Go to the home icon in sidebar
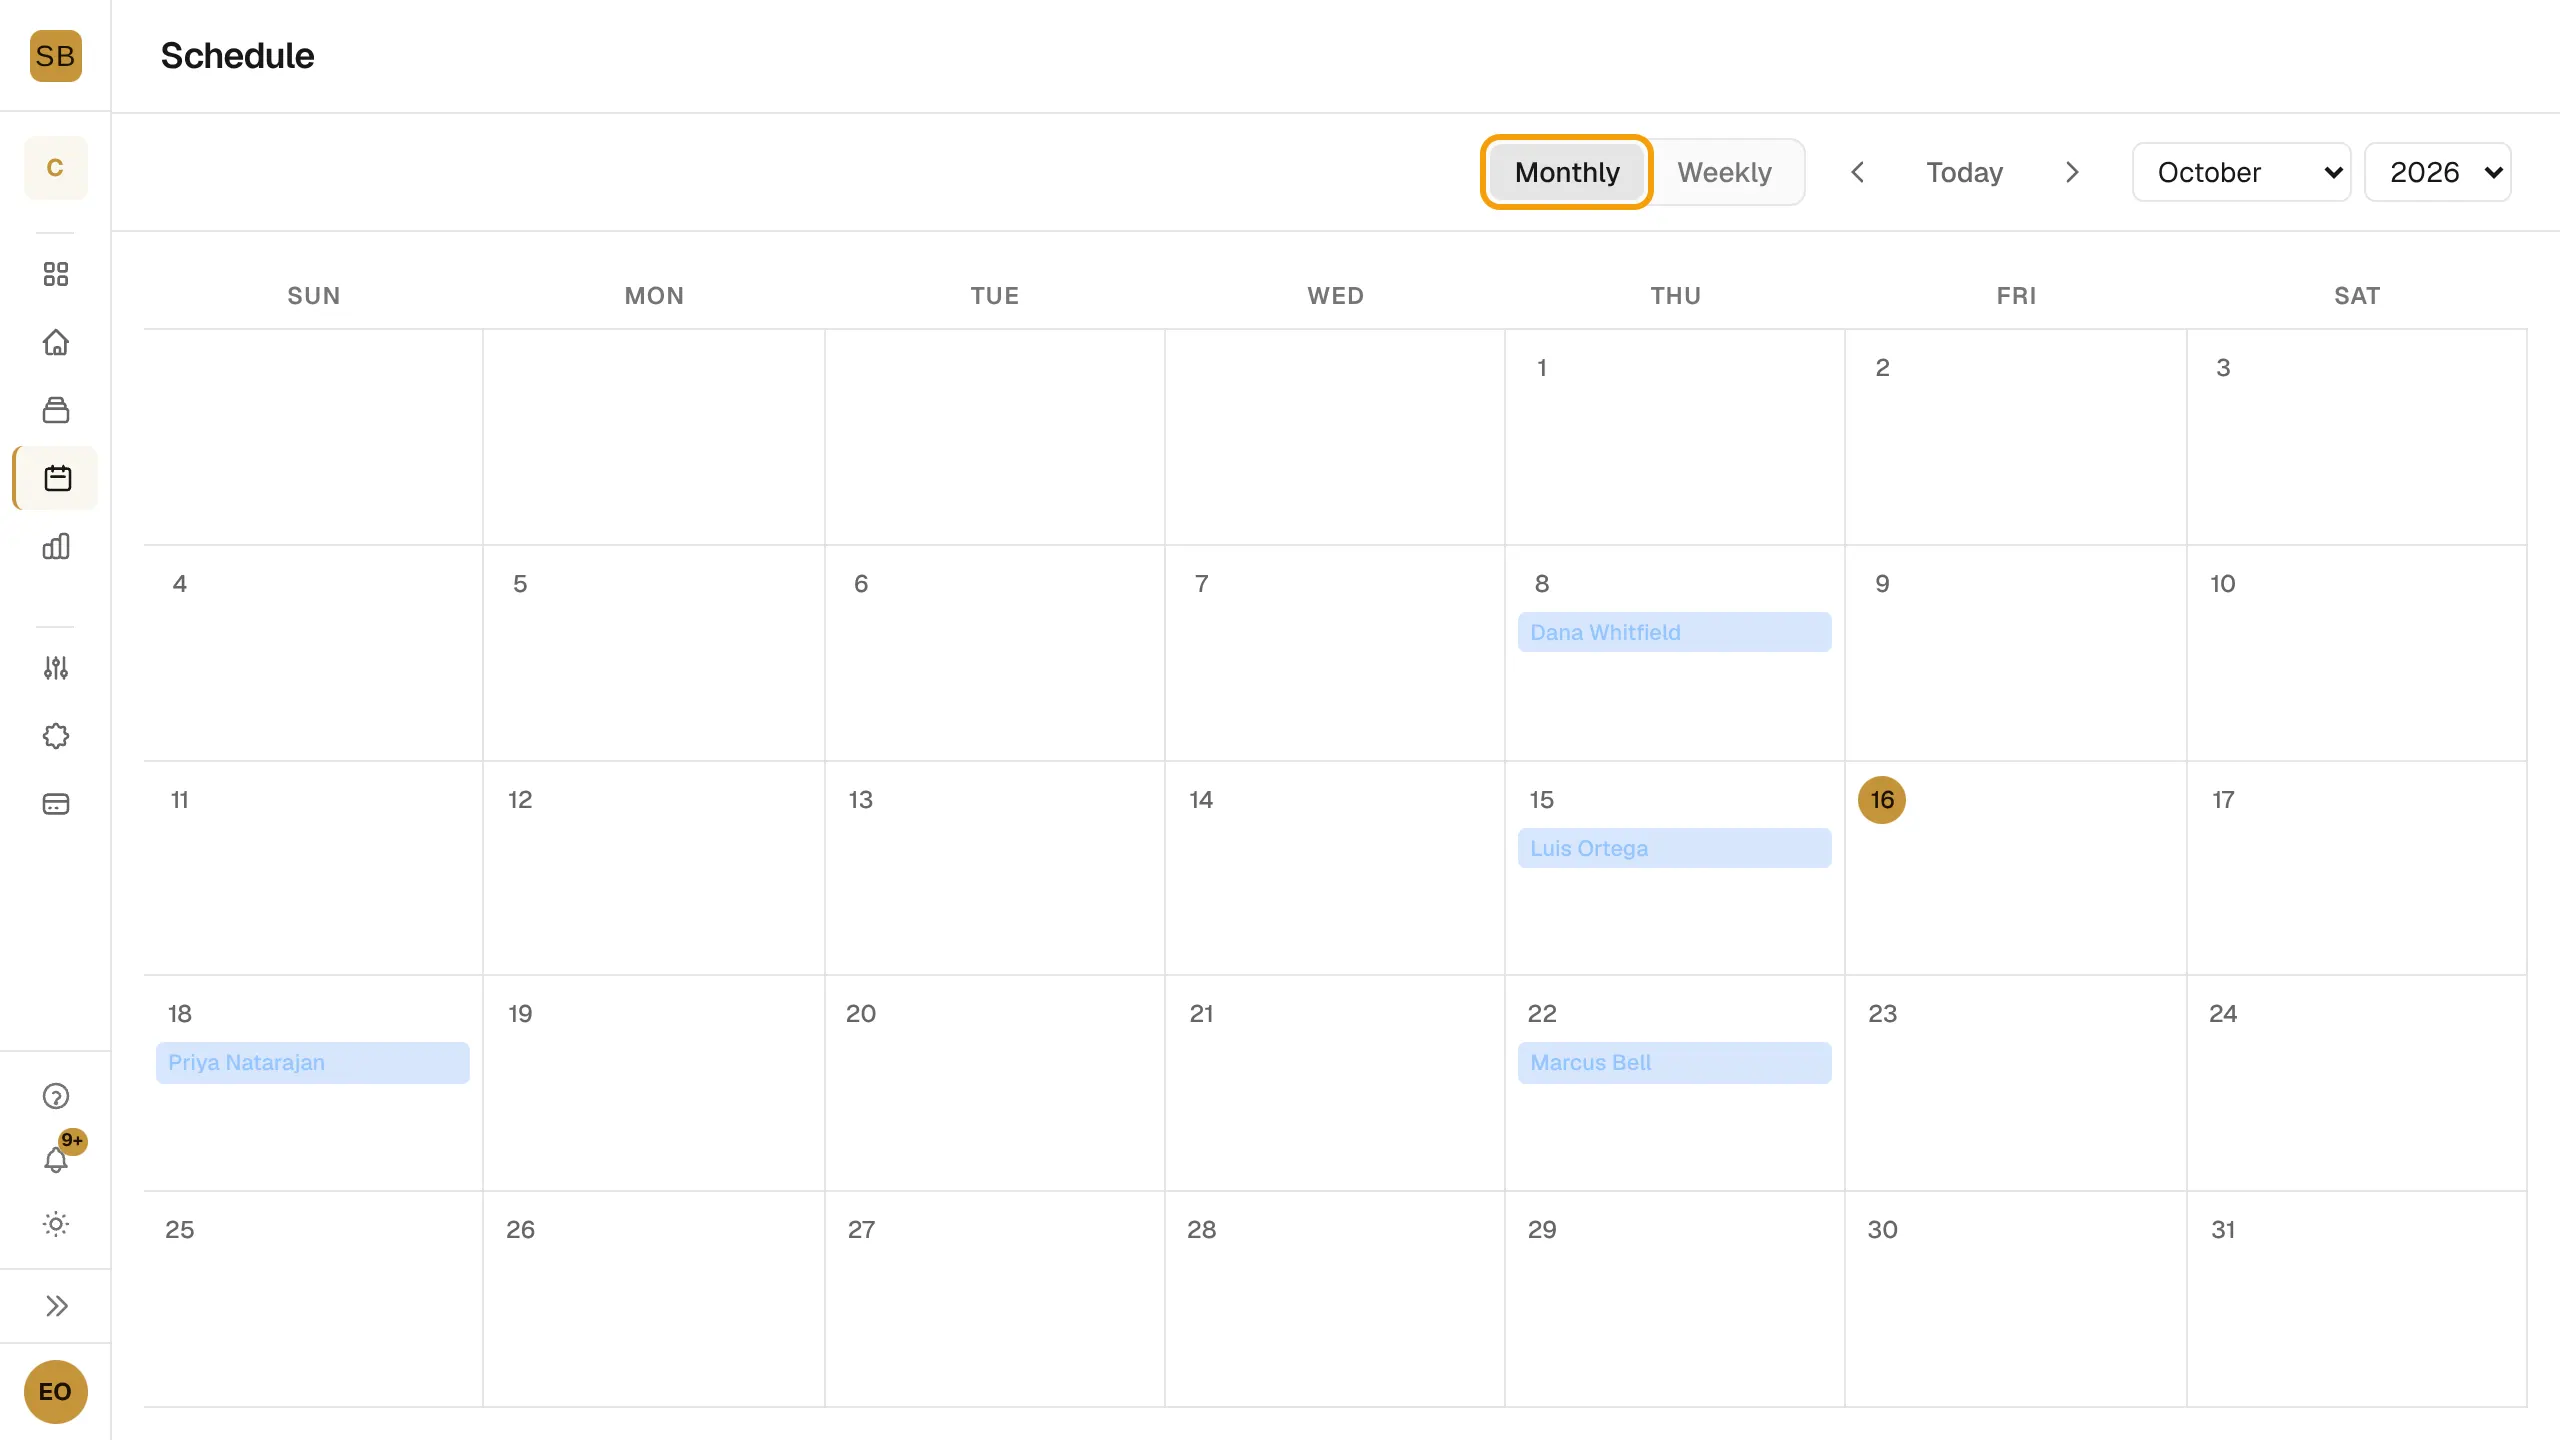The height and width of the screenshot is (1440, 2560). coord(56,342)
